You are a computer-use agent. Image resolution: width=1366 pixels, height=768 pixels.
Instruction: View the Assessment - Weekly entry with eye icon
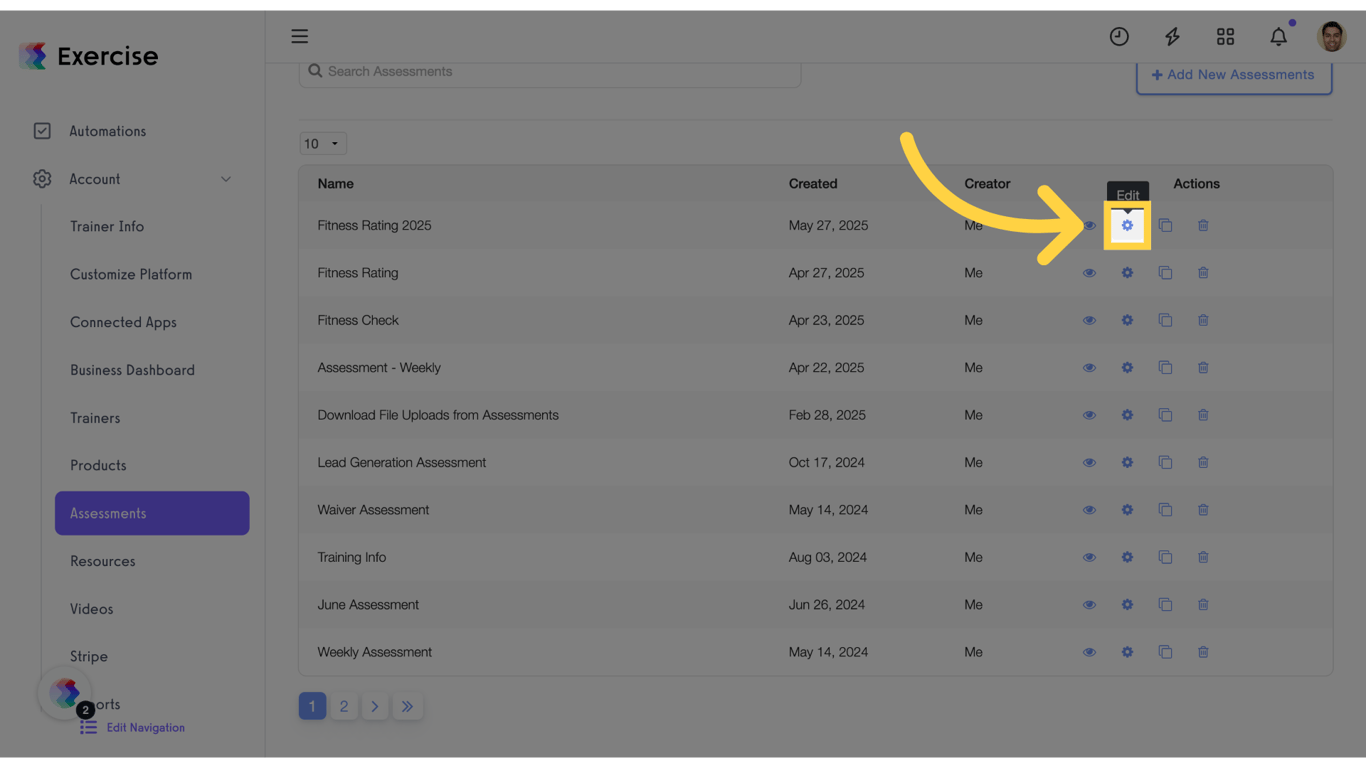(x=1089, y=368)
